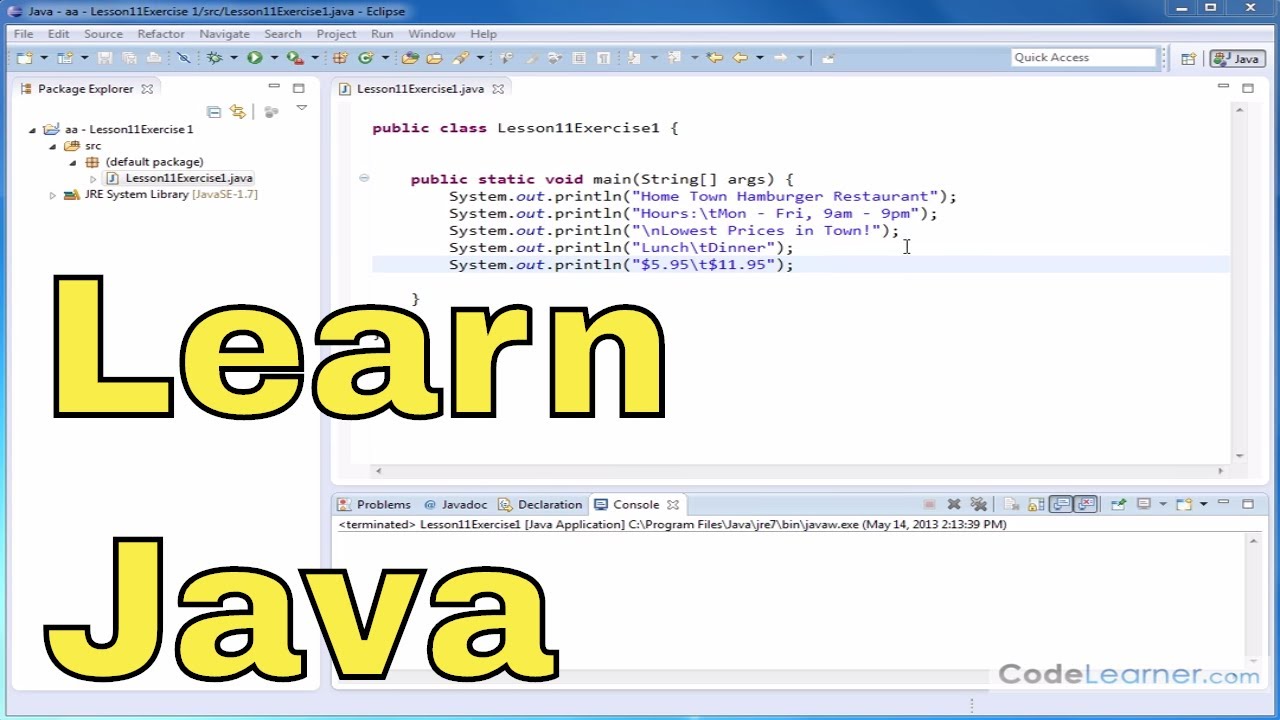Click the Pin Console icon

point(1119,504)
